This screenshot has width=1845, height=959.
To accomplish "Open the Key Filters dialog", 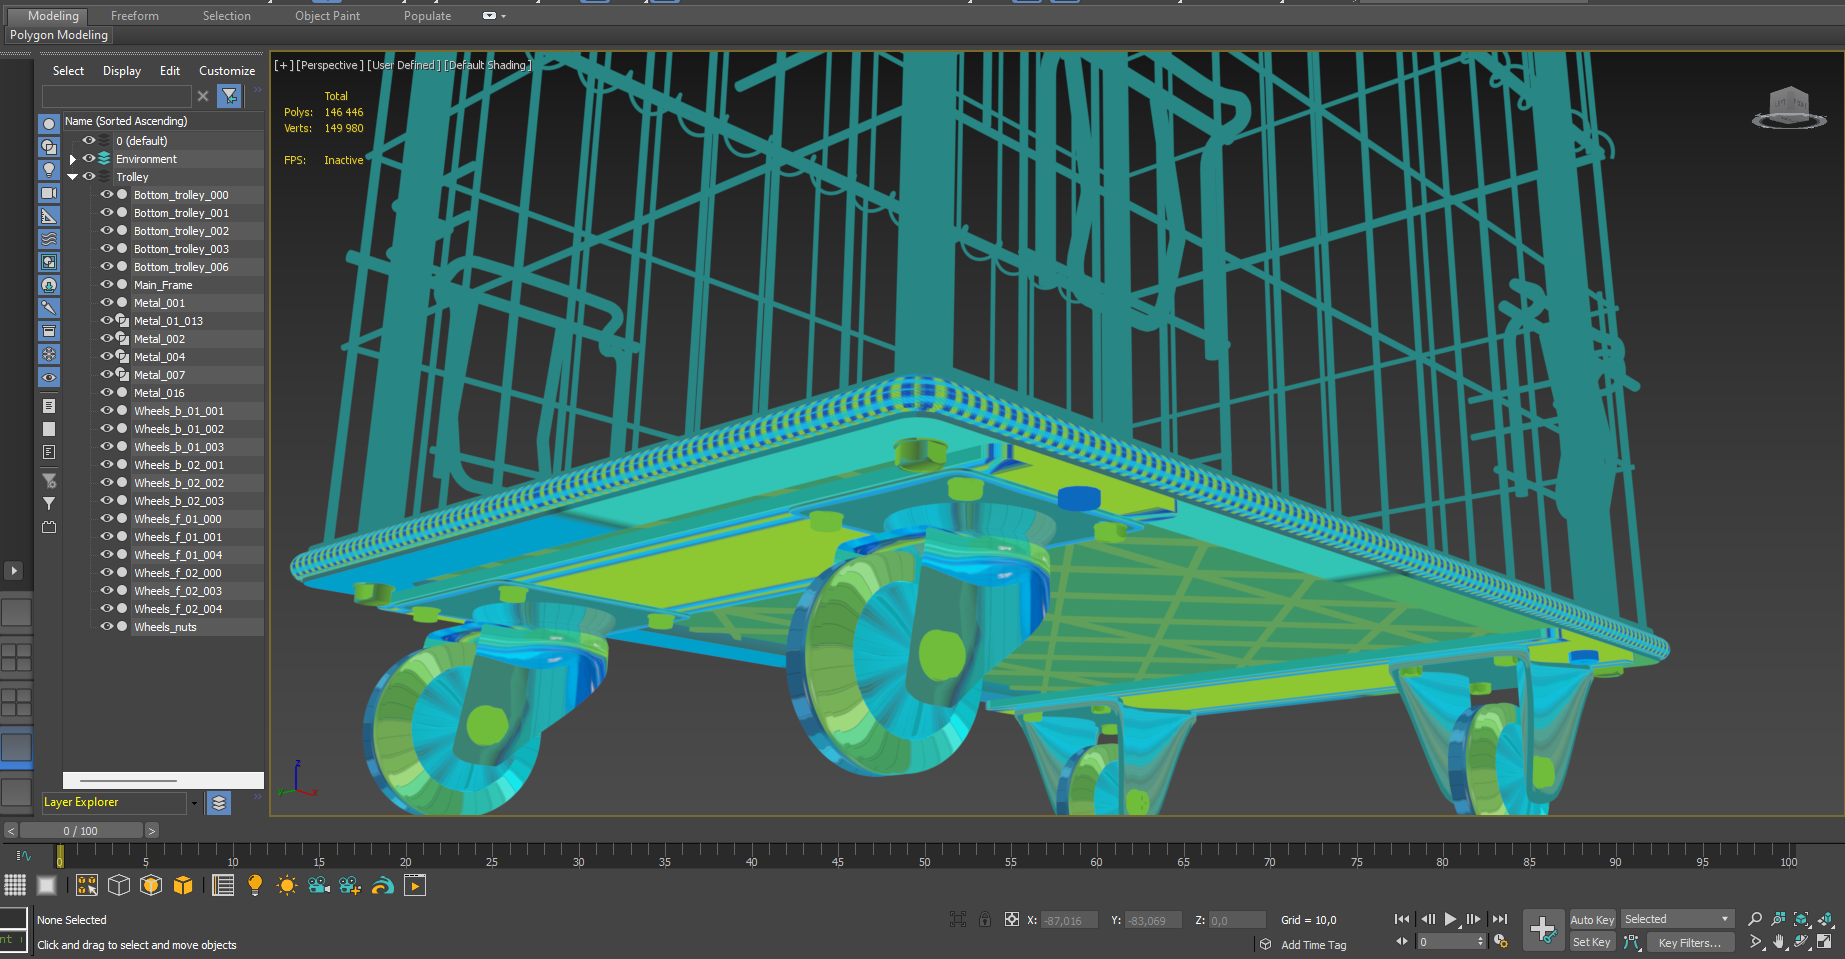I will click(1689, 942).
